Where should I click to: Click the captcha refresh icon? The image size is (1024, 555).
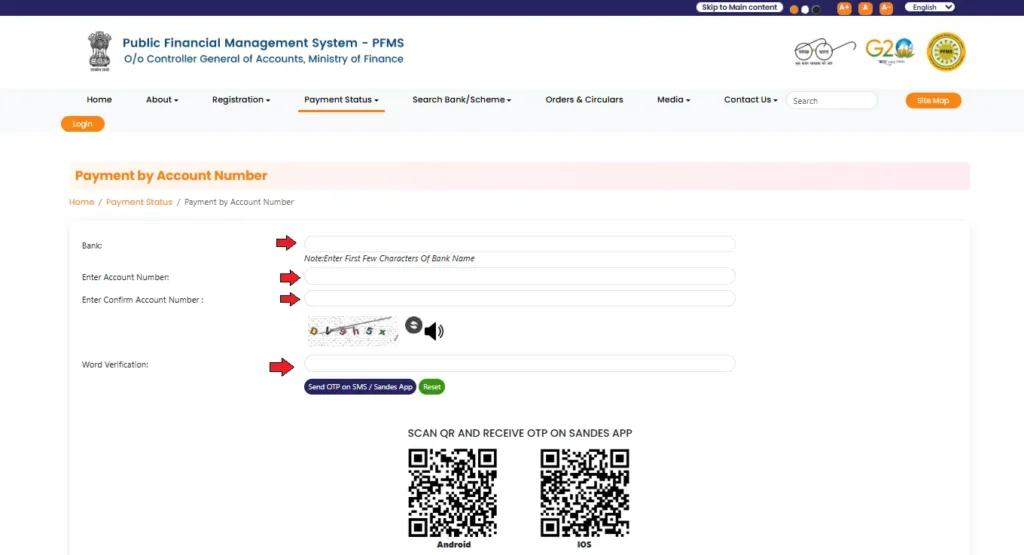(413, 325)
